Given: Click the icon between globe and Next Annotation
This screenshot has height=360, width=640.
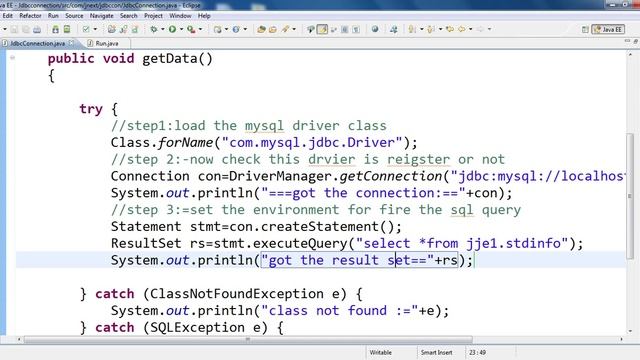Looking at the screenshot, I should click(393, 29).
